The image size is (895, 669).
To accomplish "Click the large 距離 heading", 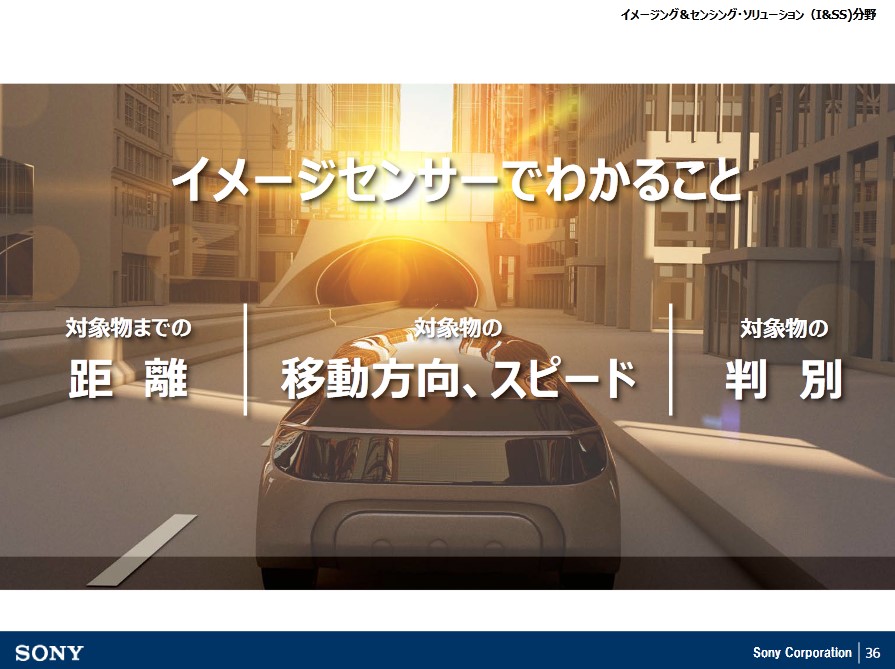I will coord(128,380).
